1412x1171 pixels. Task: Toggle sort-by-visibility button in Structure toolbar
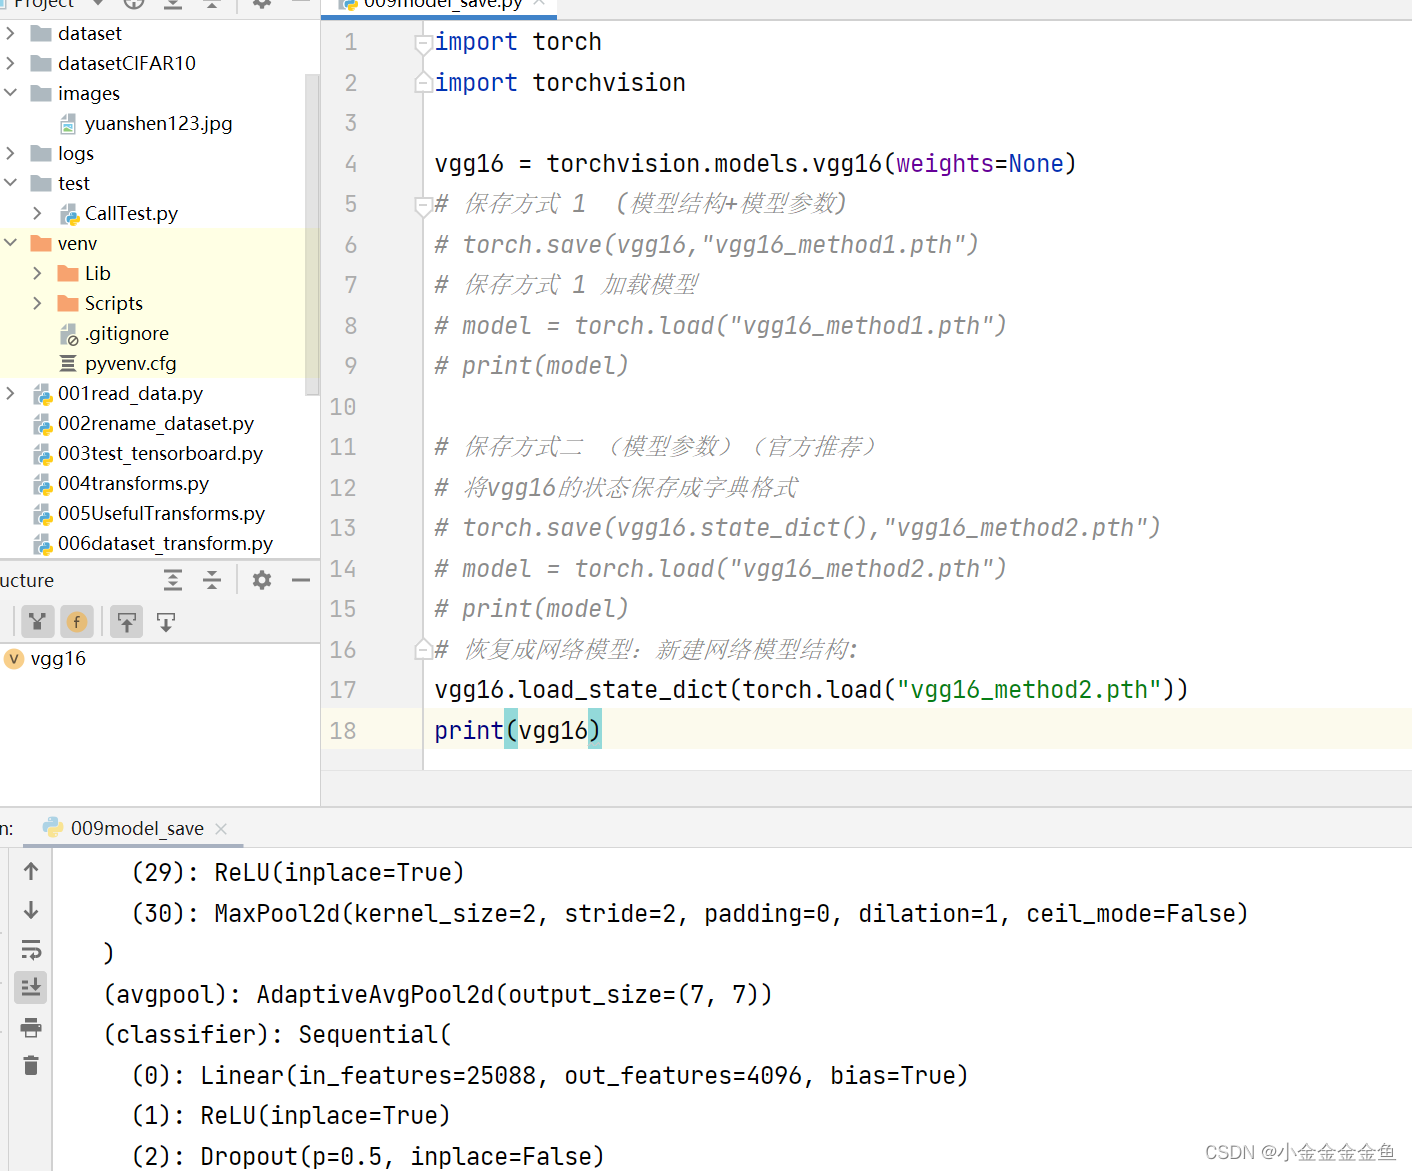pos(37,622)
